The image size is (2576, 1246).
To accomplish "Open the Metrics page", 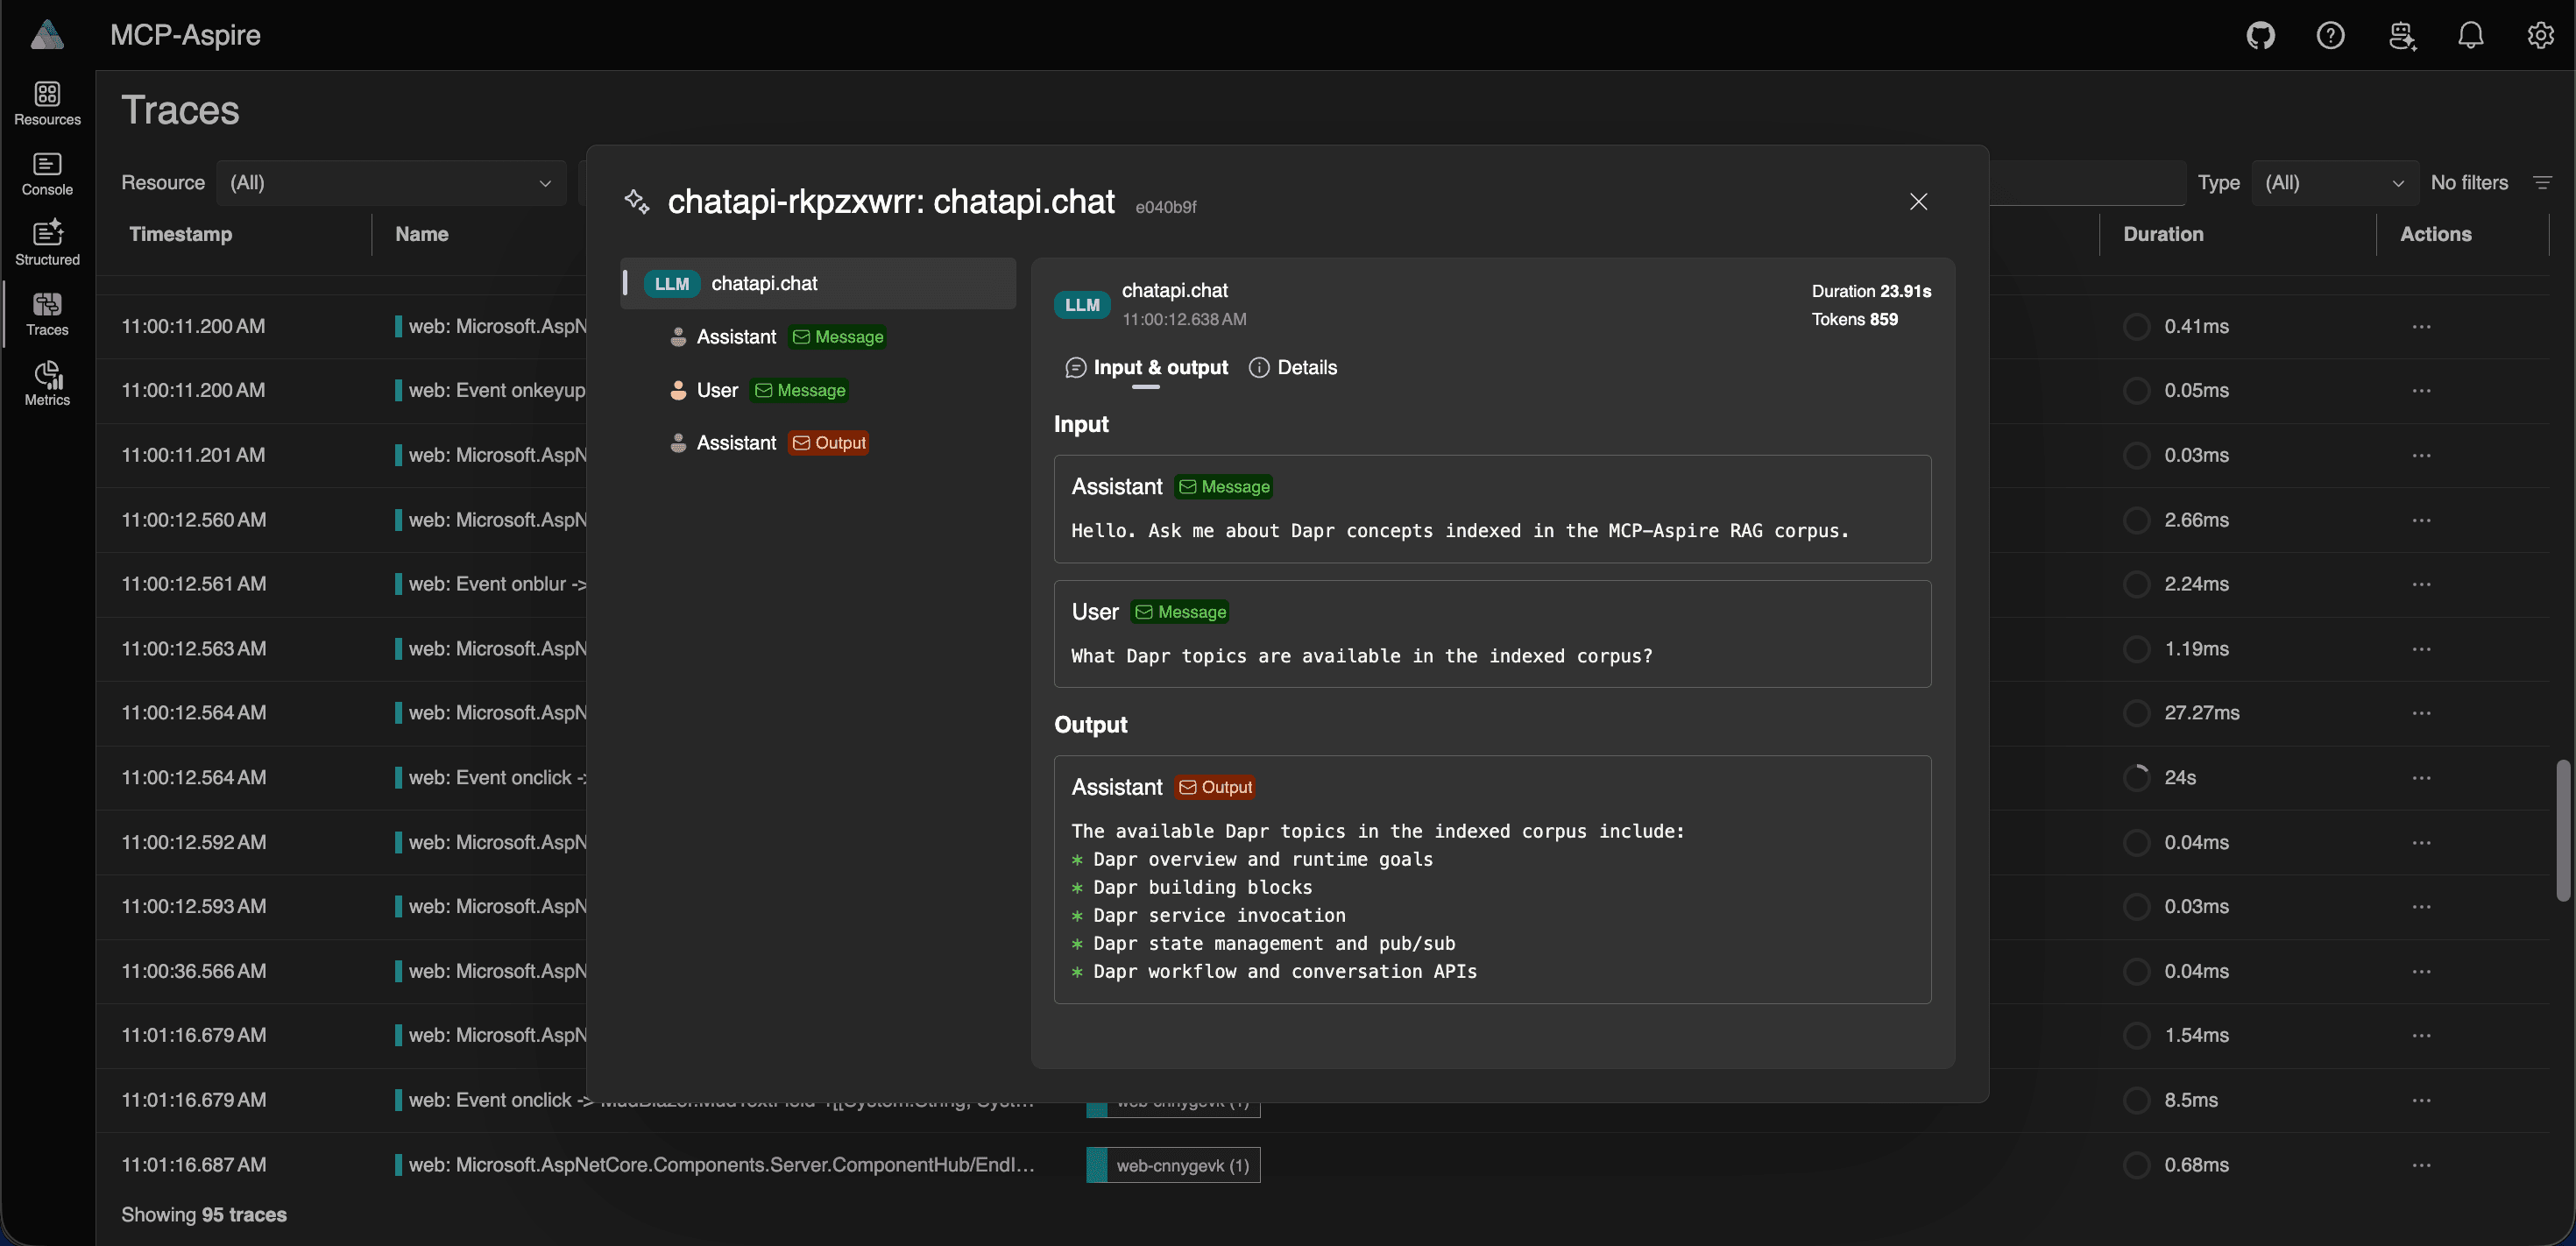I will tap(47, 384).
